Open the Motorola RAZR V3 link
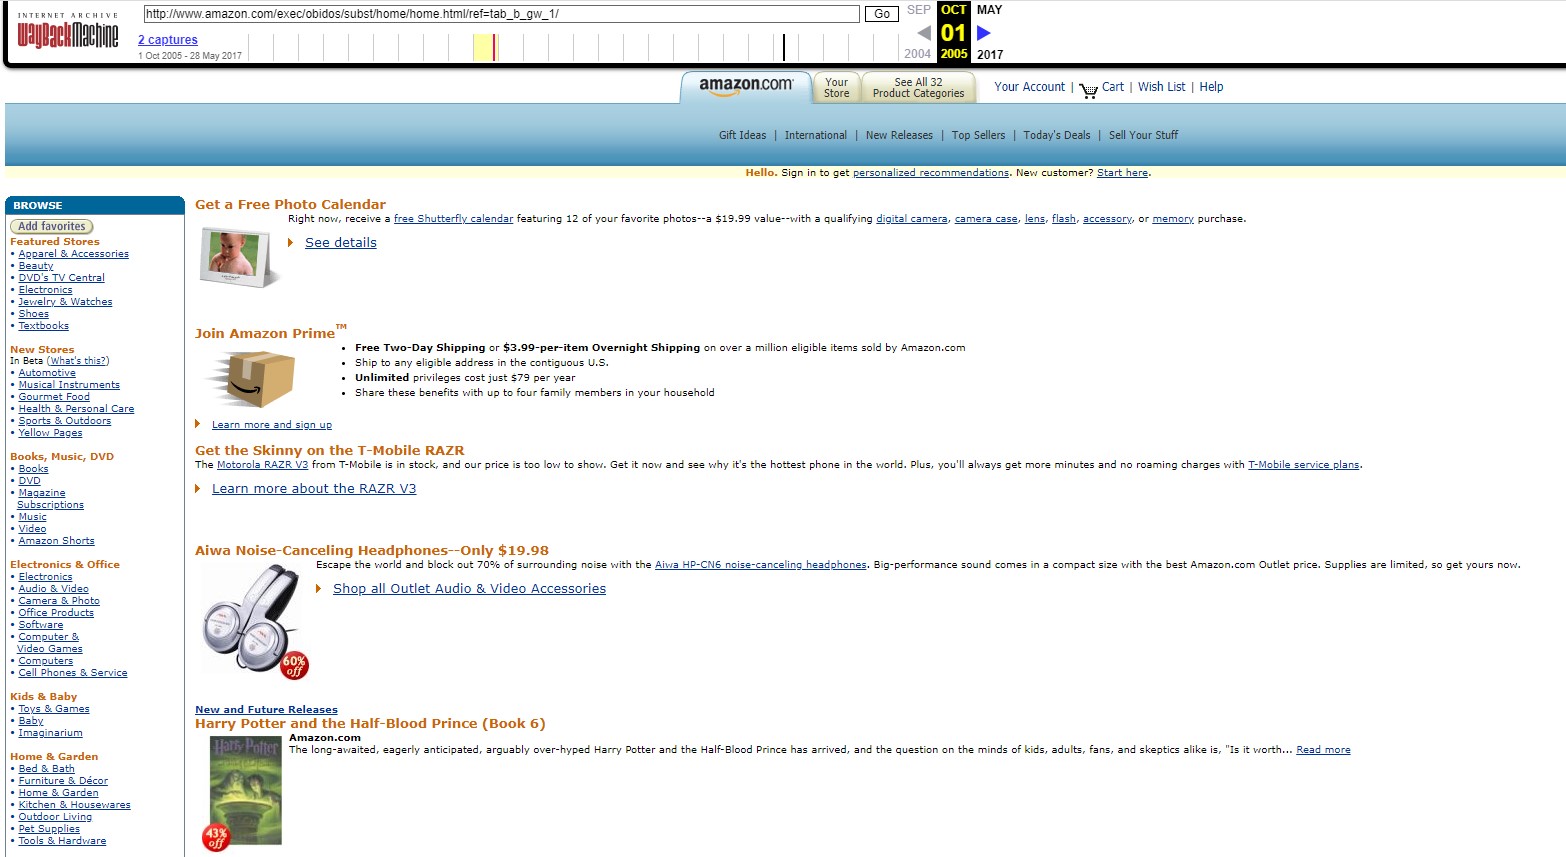Image resolution: width=1566 pixels, height=857 pixels. click(262, 465)
